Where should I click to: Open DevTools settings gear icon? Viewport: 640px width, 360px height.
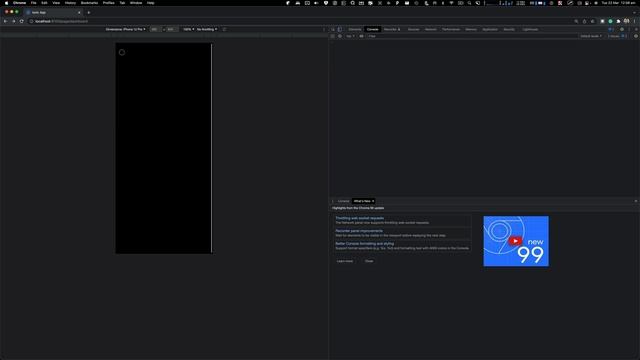tap(622, 29)
